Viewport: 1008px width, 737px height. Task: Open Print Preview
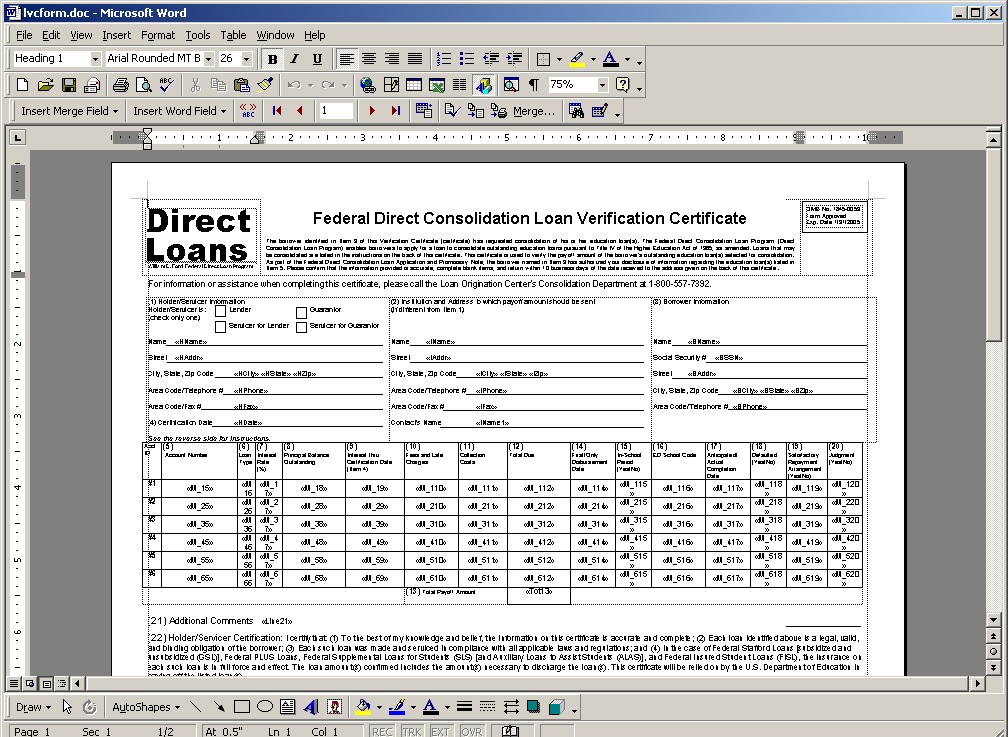click(x=143, y=85)
